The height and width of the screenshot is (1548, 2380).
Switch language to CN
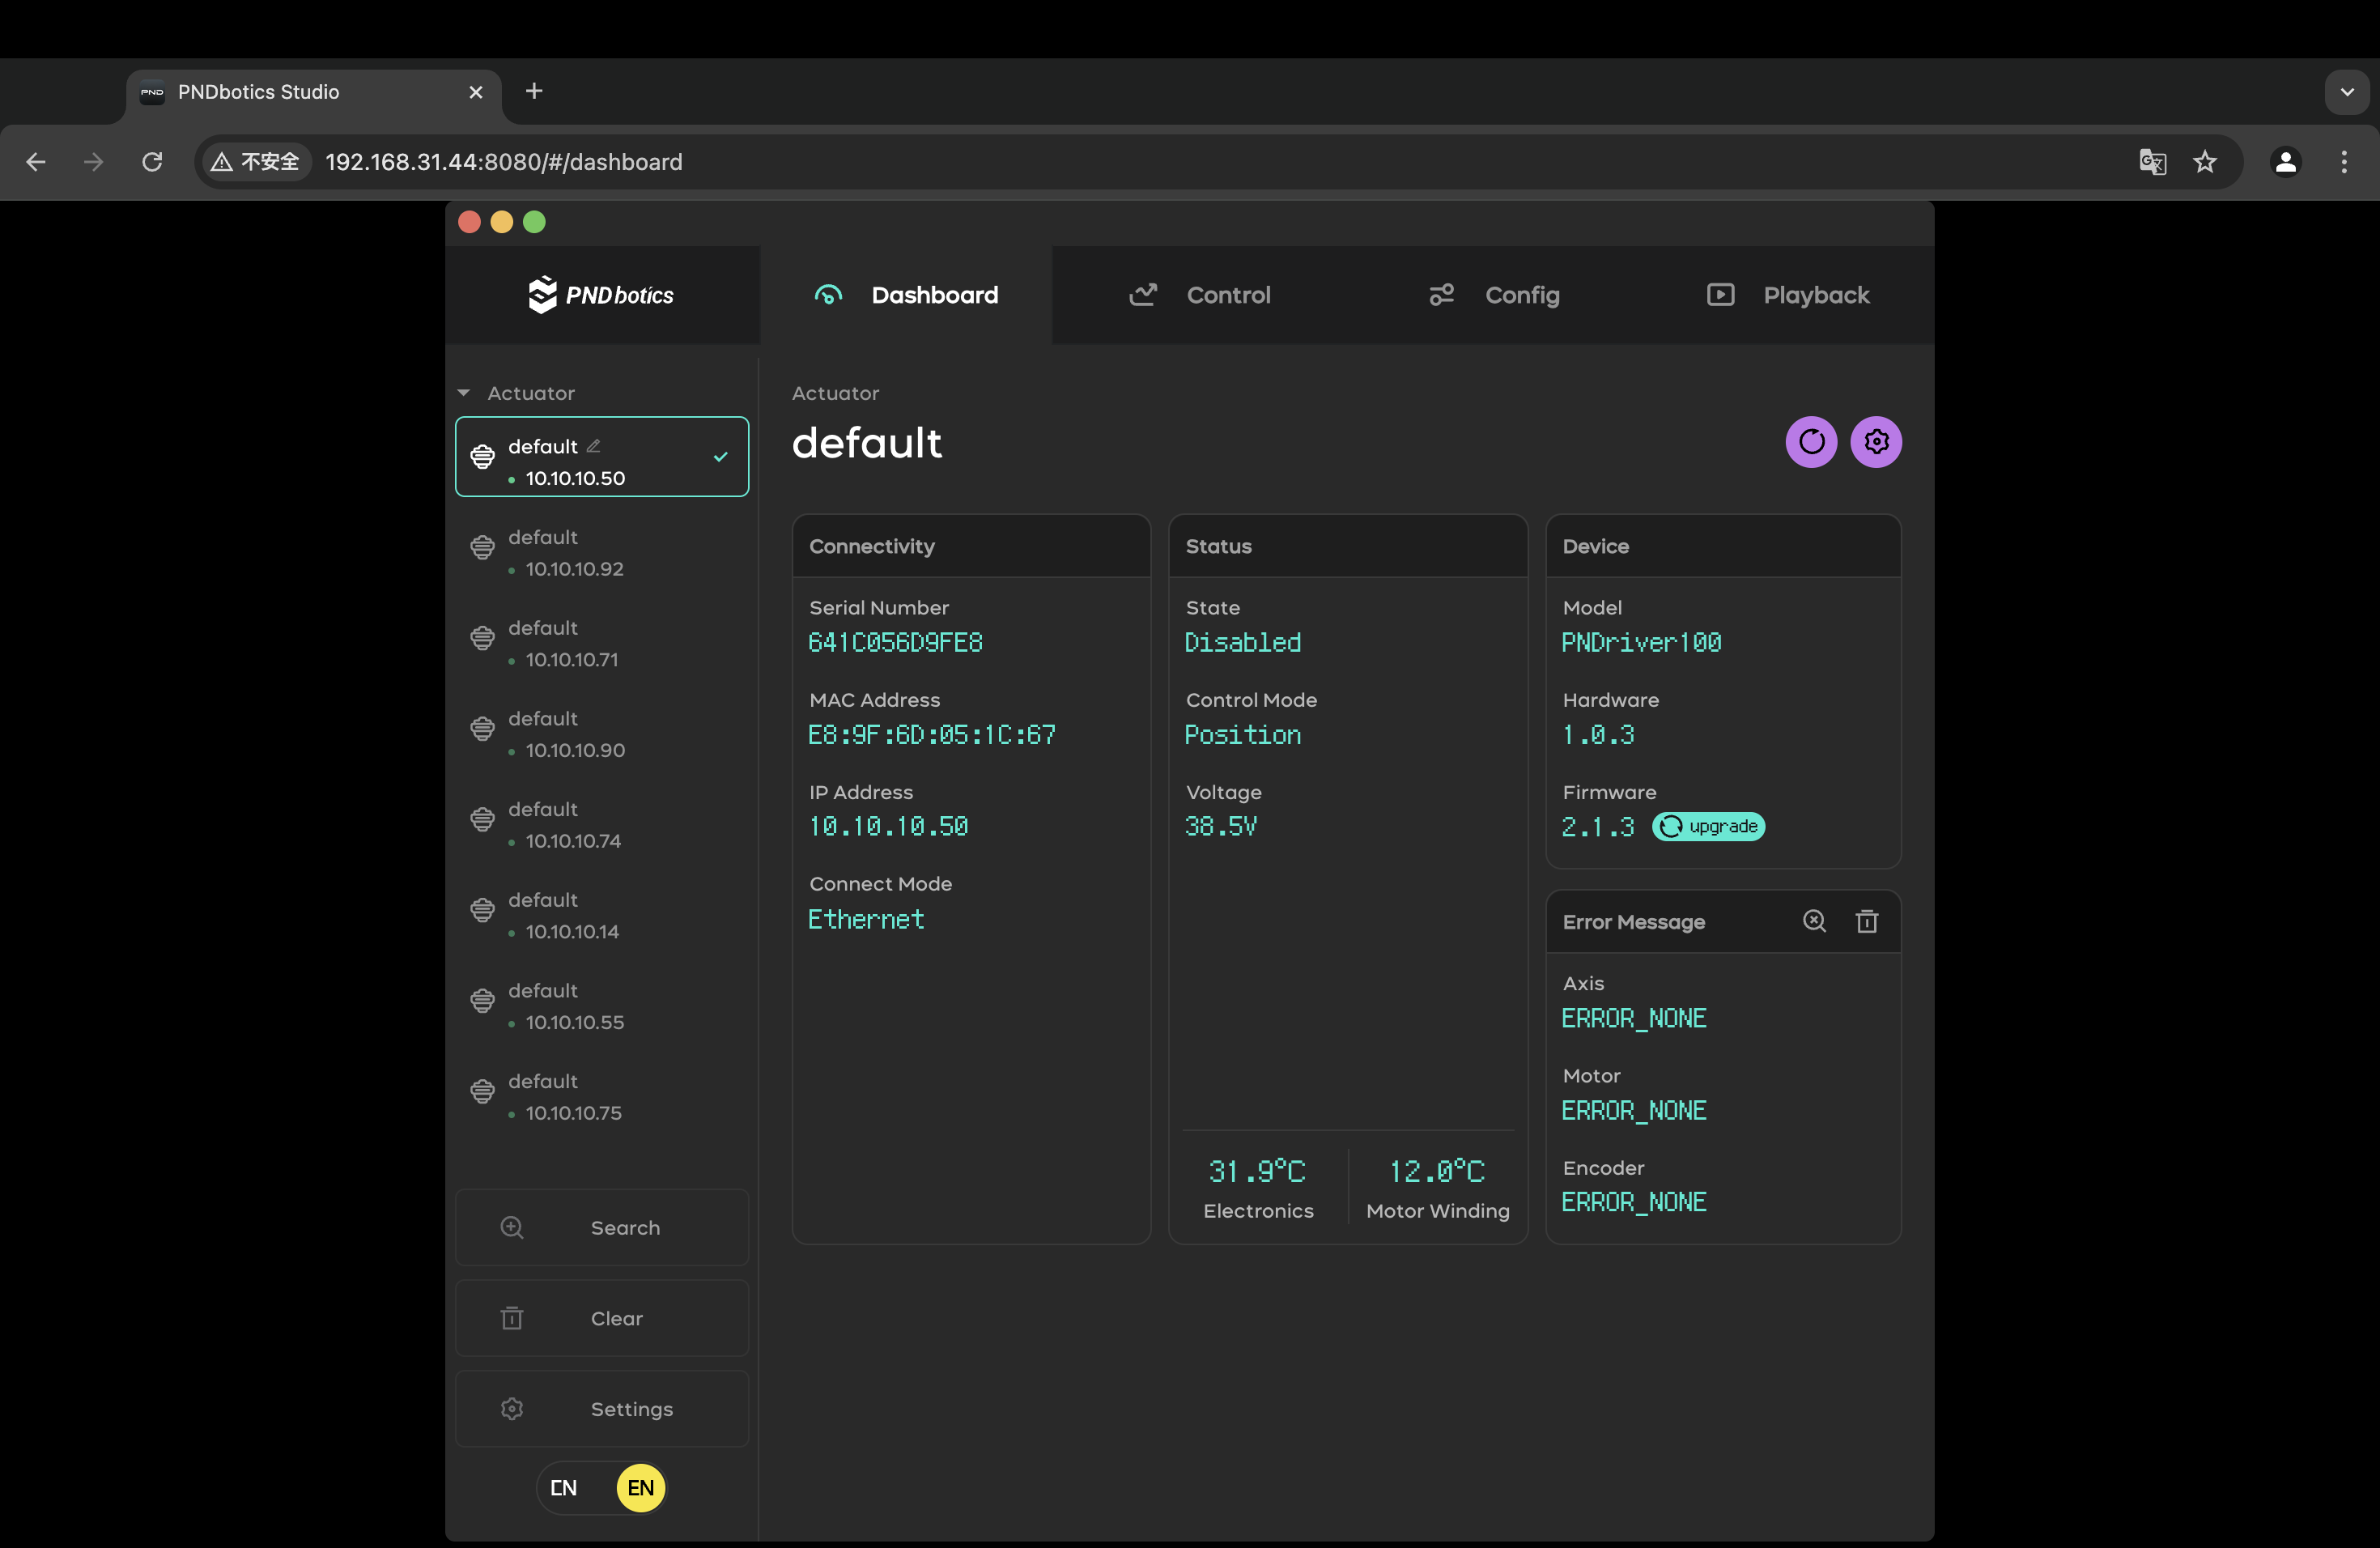[564, 1488]
